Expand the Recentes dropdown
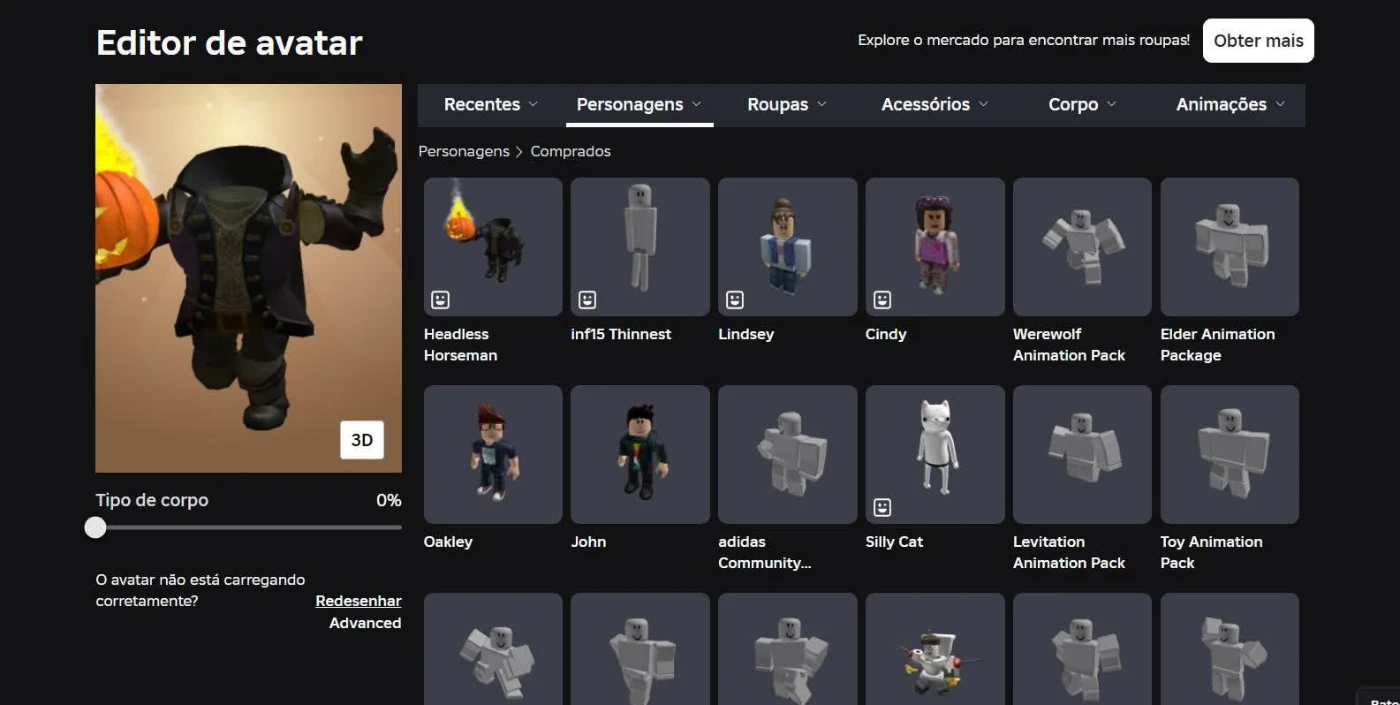 [491, 104]
